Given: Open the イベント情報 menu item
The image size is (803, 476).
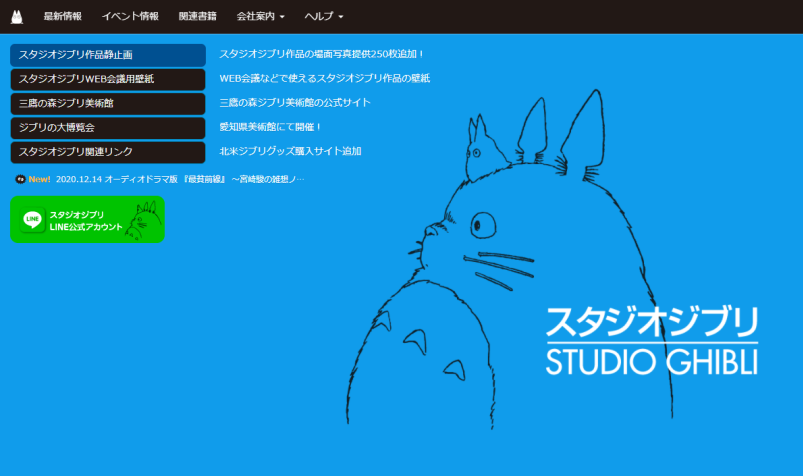Looking at the screenshot, I should point(130,16).
